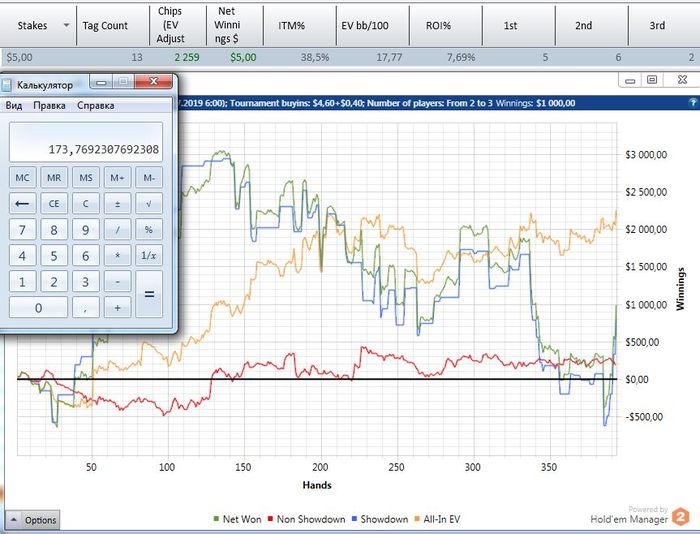Click MC memory clear key
Image resolution: width=700 pixels, height=534 pixels.
[x=22, y=178]
